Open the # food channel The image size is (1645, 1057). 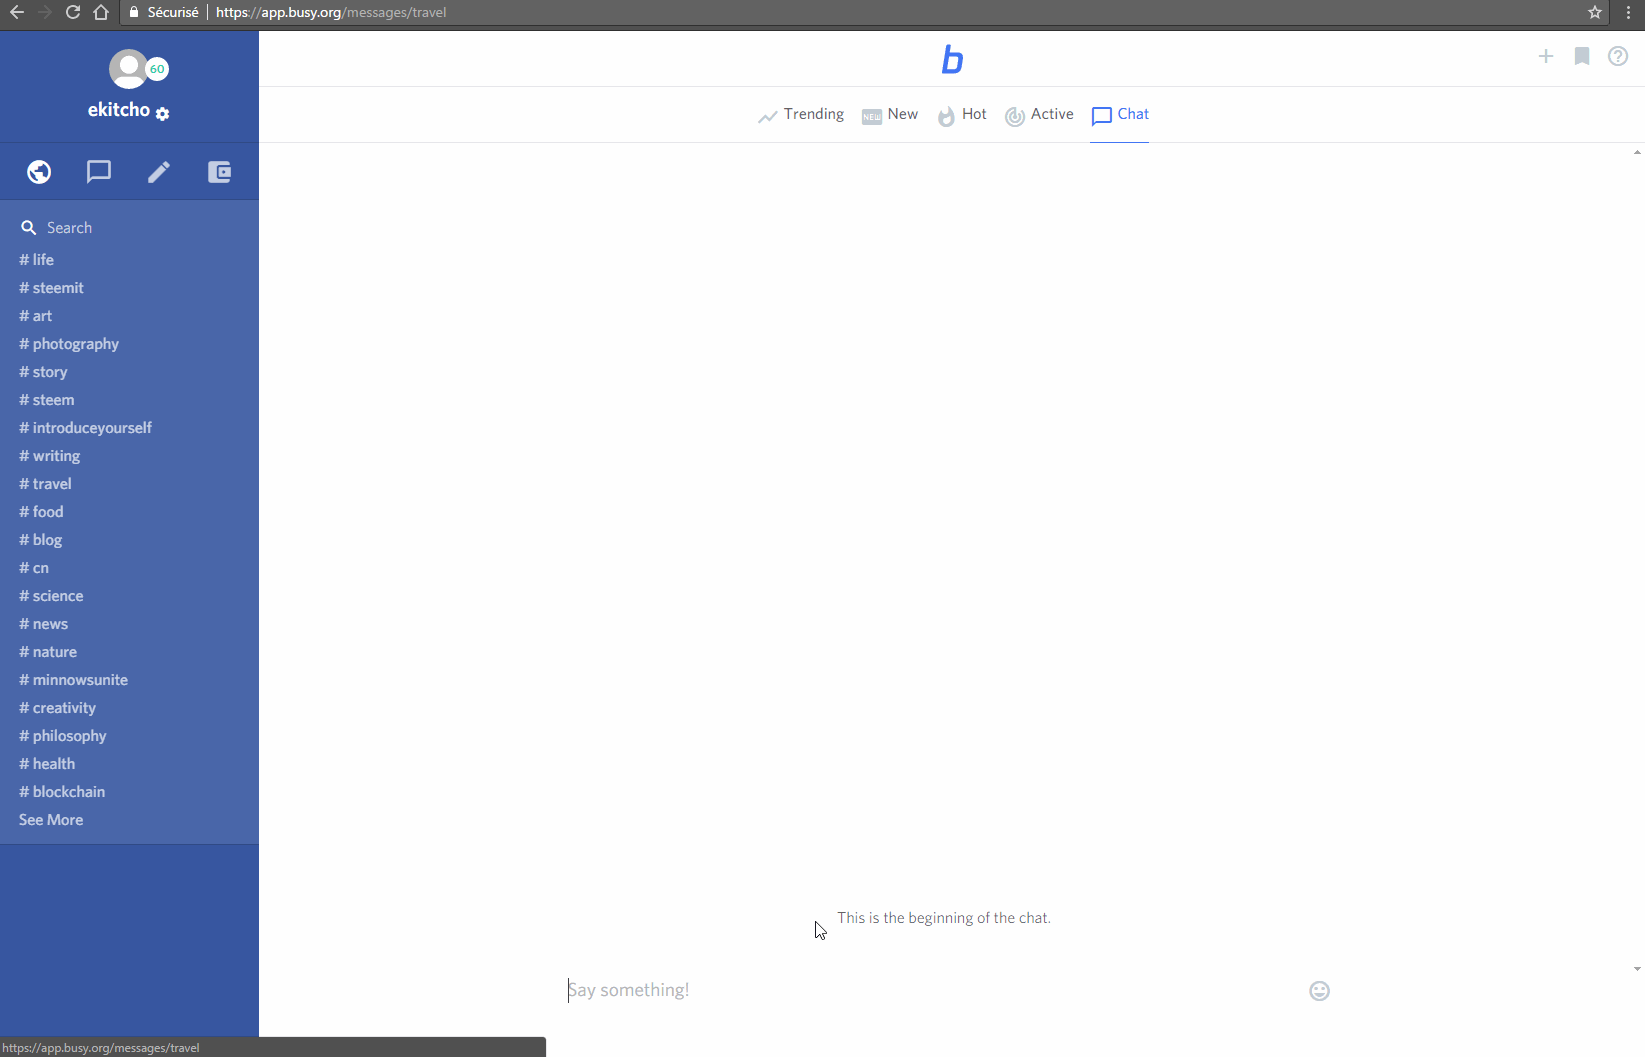click(41, 512)
